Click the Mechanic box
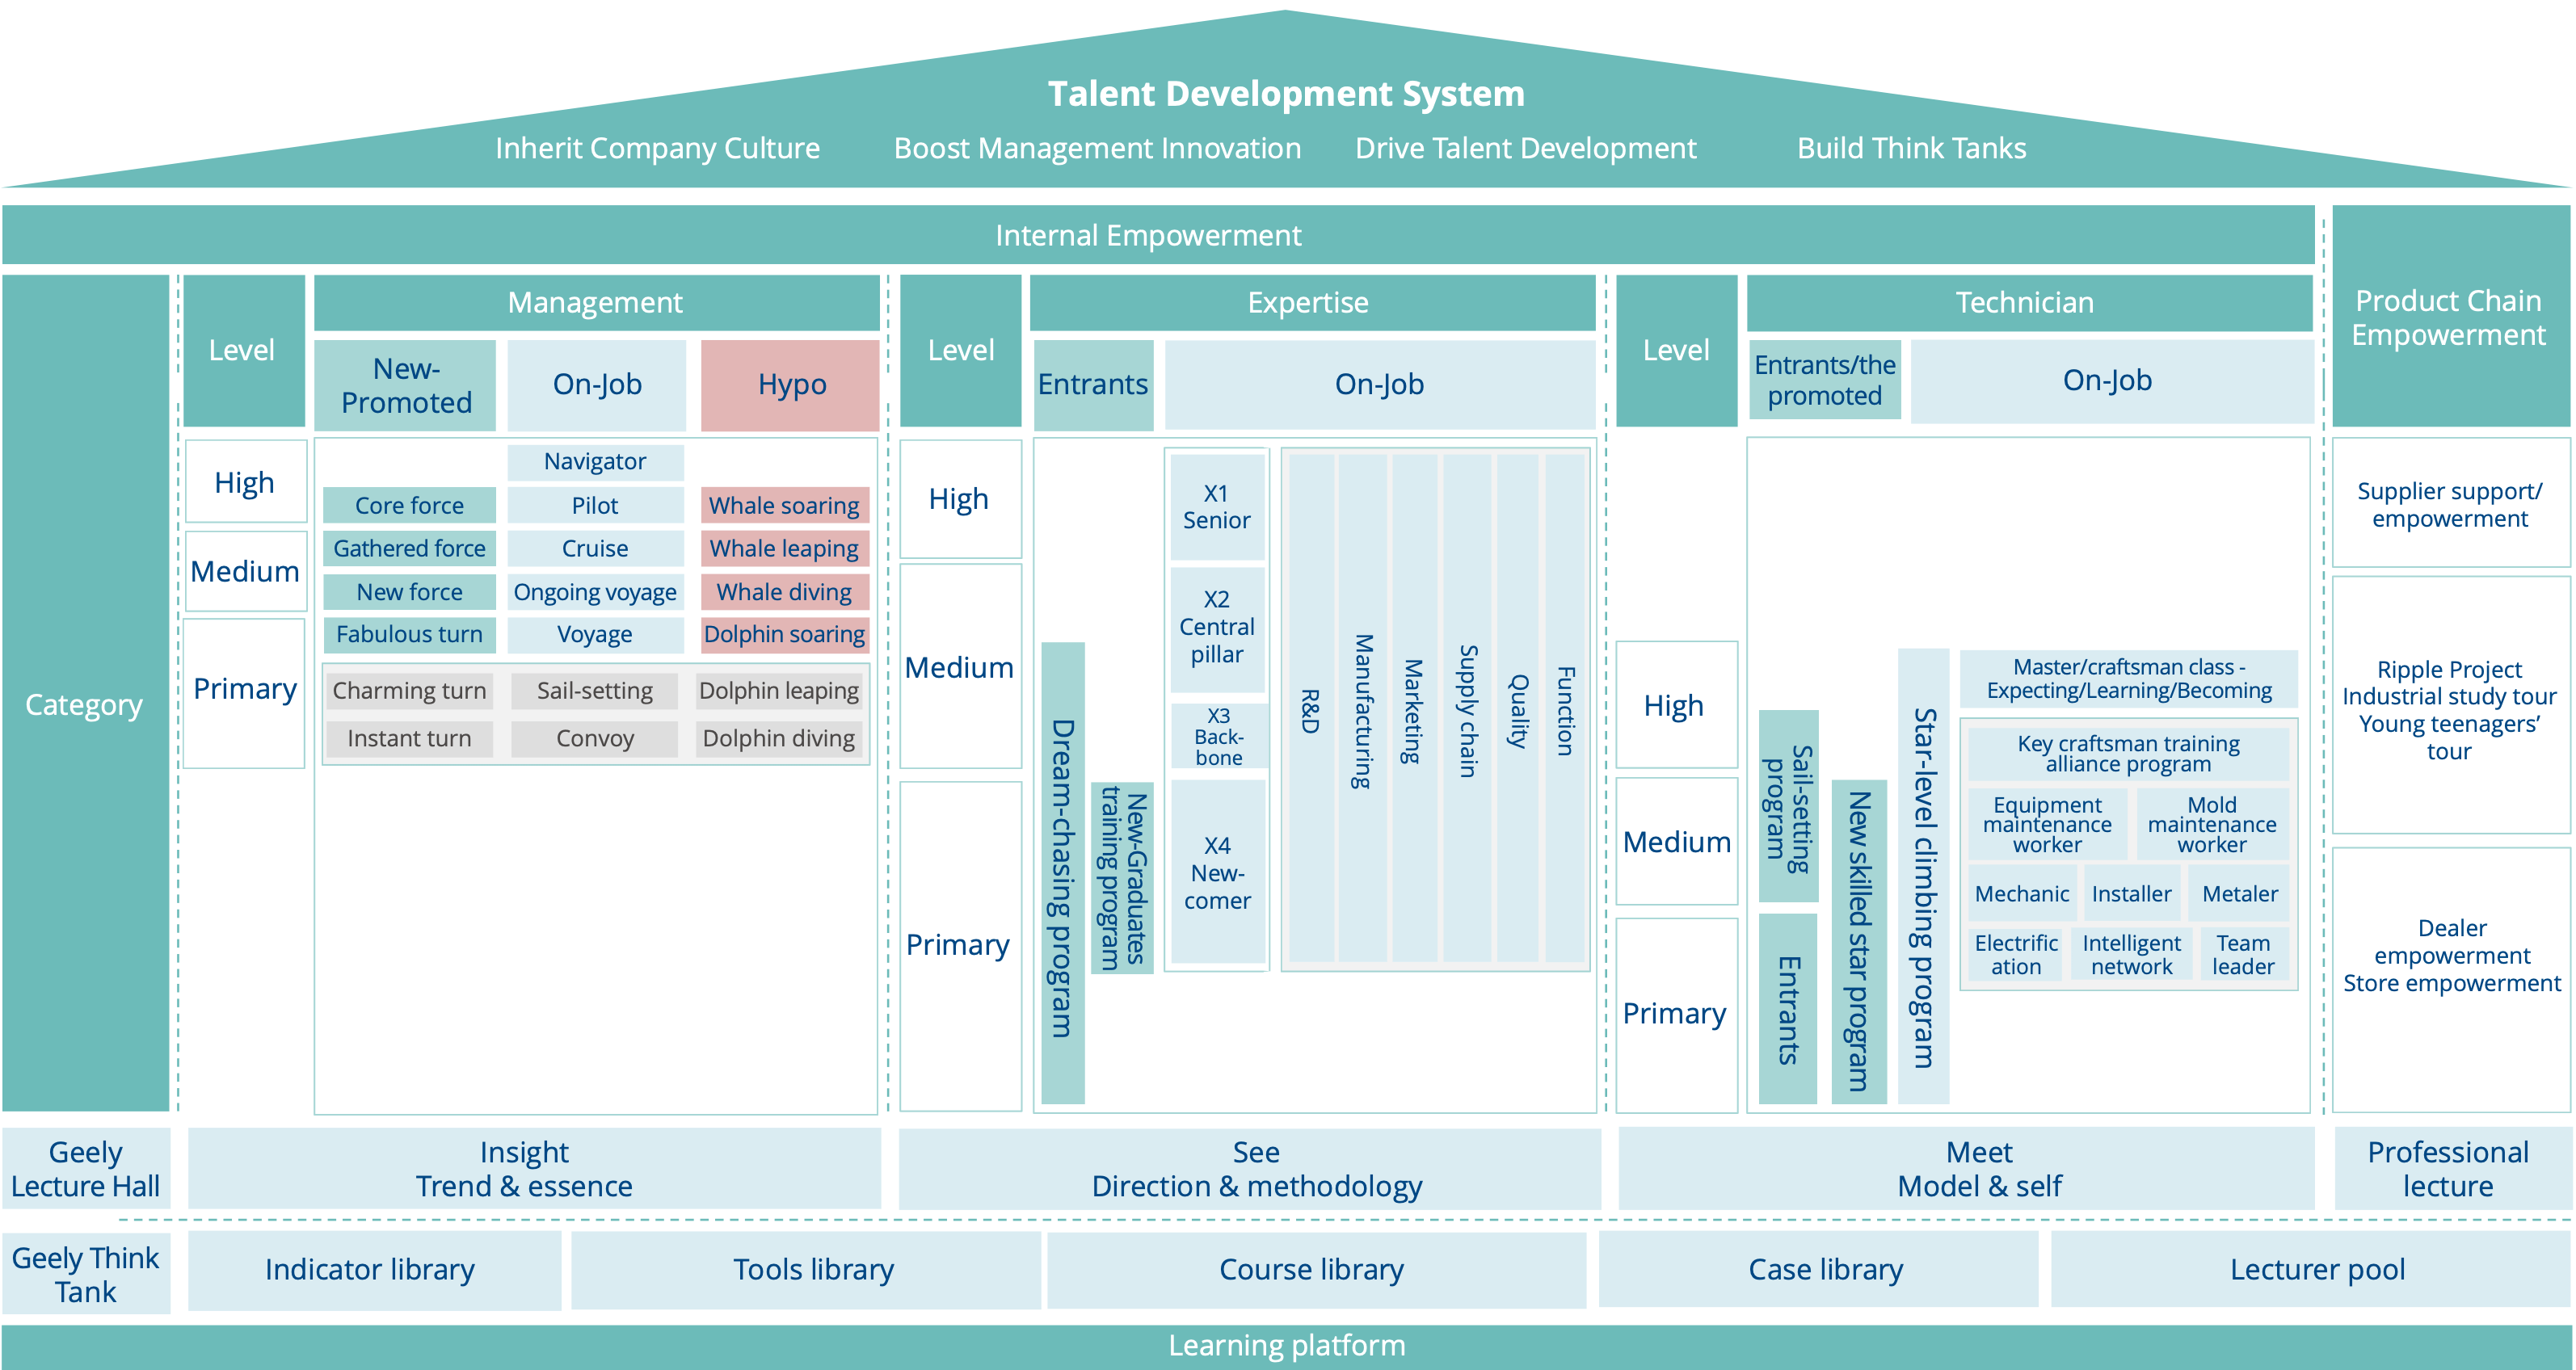 2021,893
